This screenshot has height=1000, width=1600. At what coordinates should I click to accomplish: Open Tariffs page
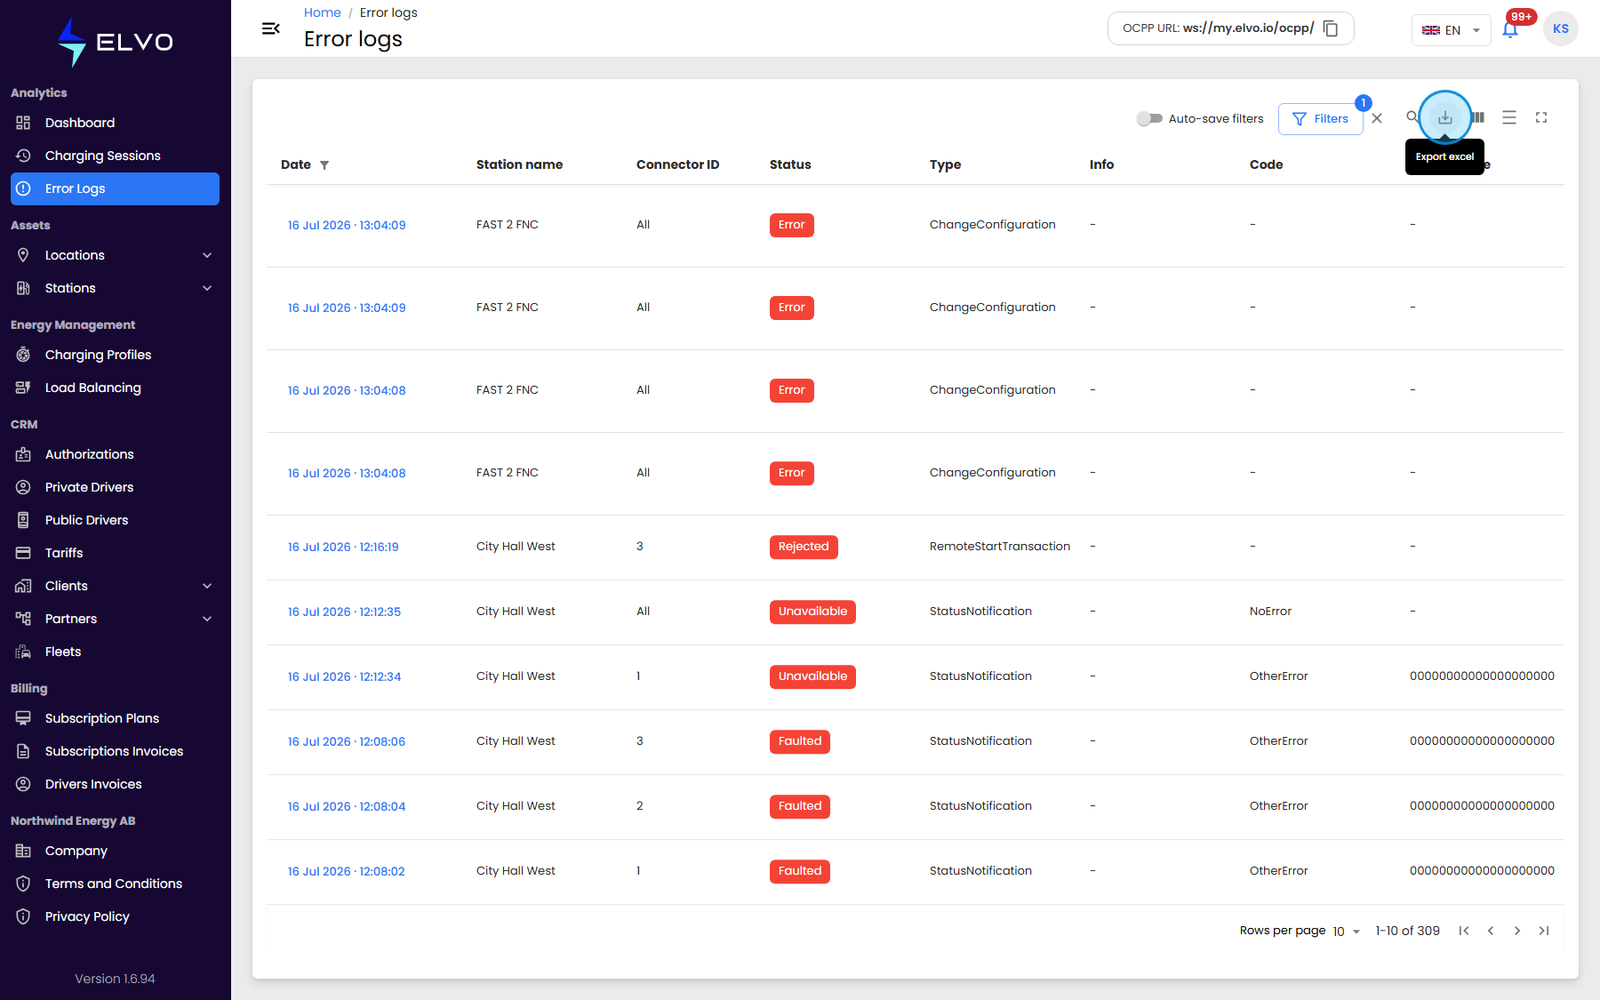(115, 553)
